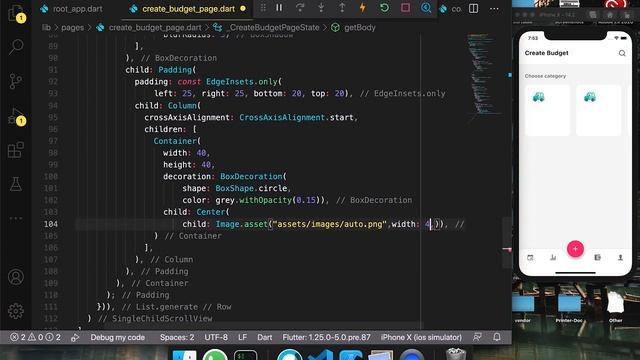Tap wallet tab in simulator bottom bar
The height and width of the screenshot is (360, 640).
point(598,258)
